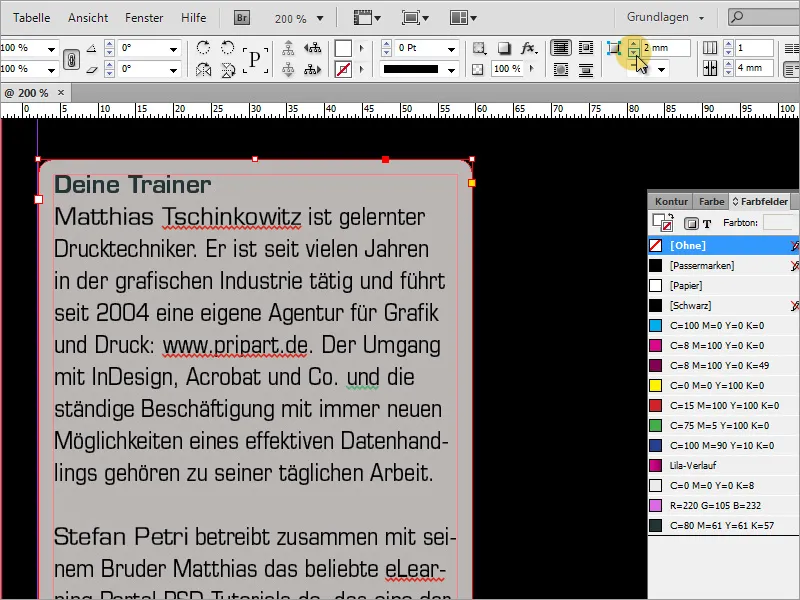Screen dimensions: 800x600
Task: Decrease corner size 2 mm stepper
Action: pos(633,52)
